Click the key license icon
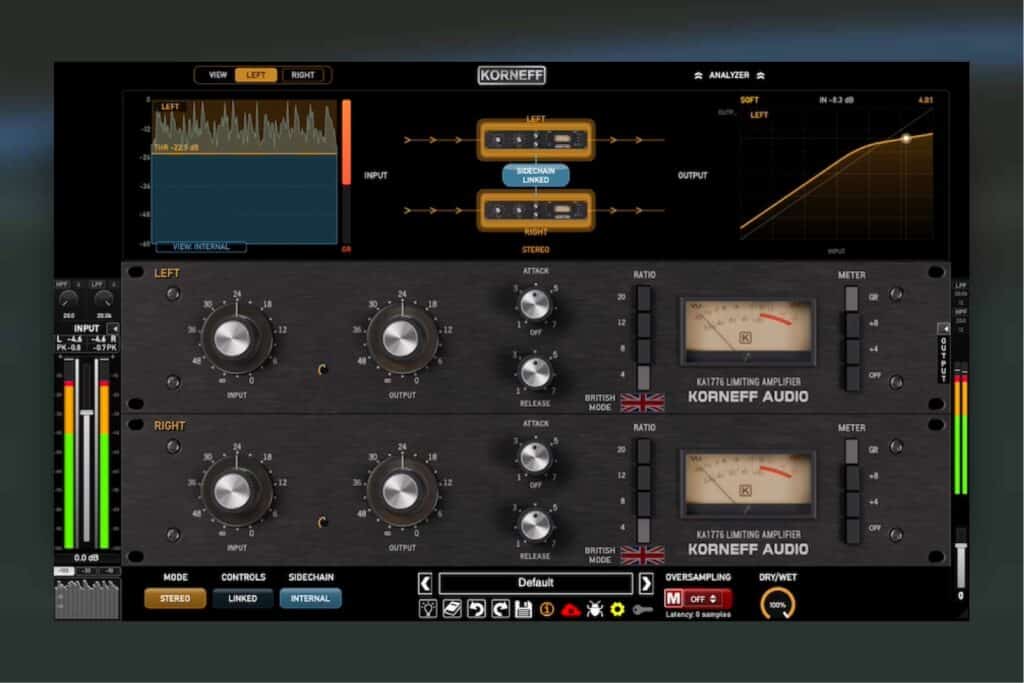The width and height of the screenshot is (1024, 683). coord(642,610)
